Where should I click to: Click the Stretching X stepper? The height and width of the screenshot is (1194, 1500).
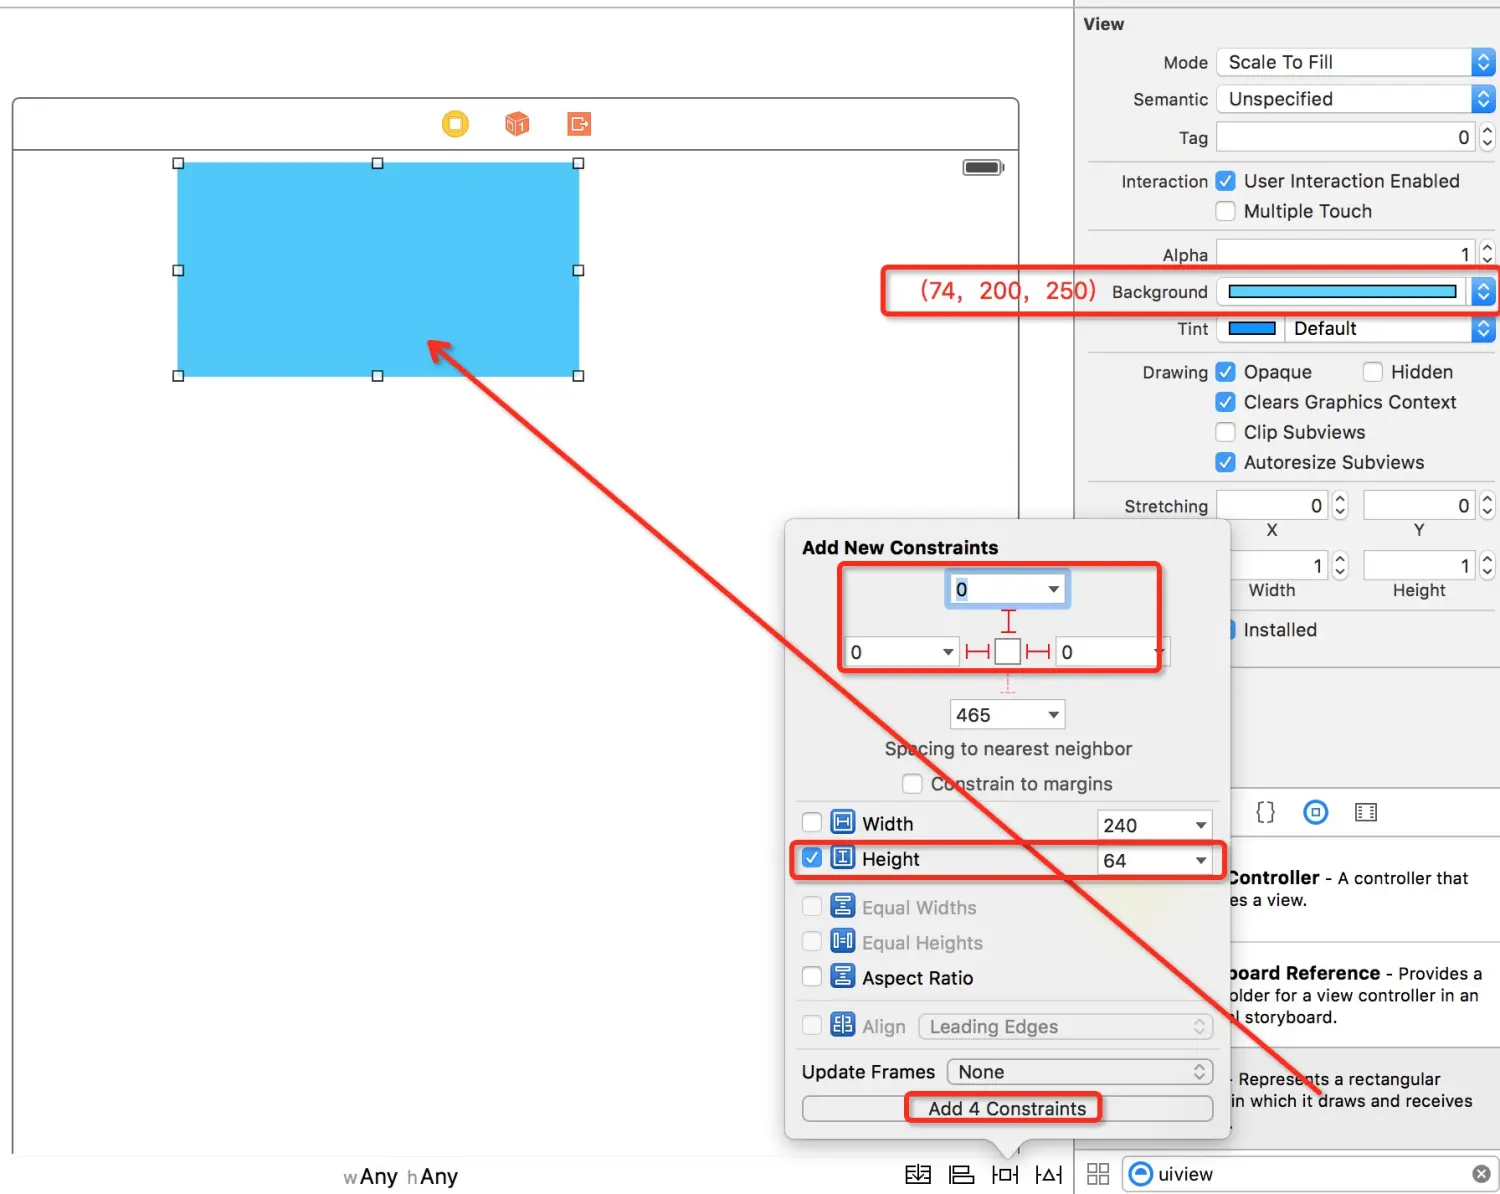click(x=1340, y=506)
